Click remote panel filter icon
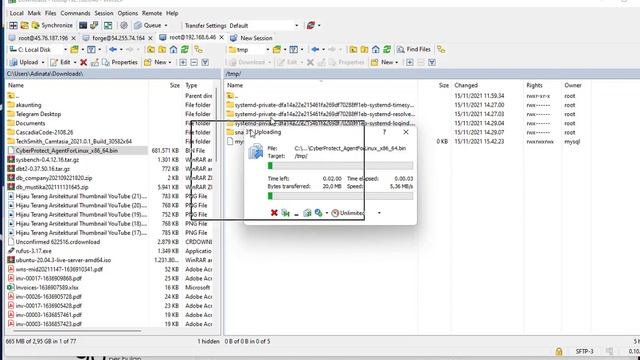Image resolution: width=640 pixels, height=360 pixels. (x=293, y=49)
